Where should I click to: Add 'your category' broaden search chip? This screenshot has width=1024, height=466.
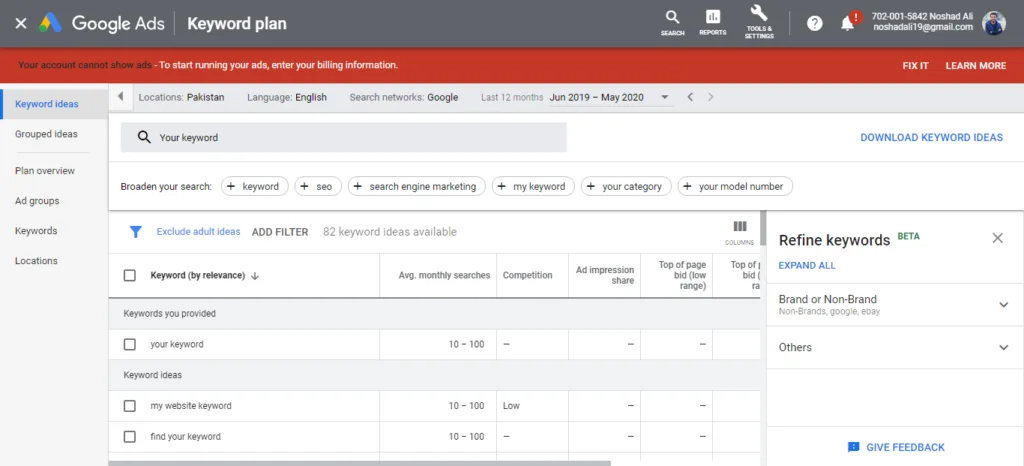click(626, 186)
